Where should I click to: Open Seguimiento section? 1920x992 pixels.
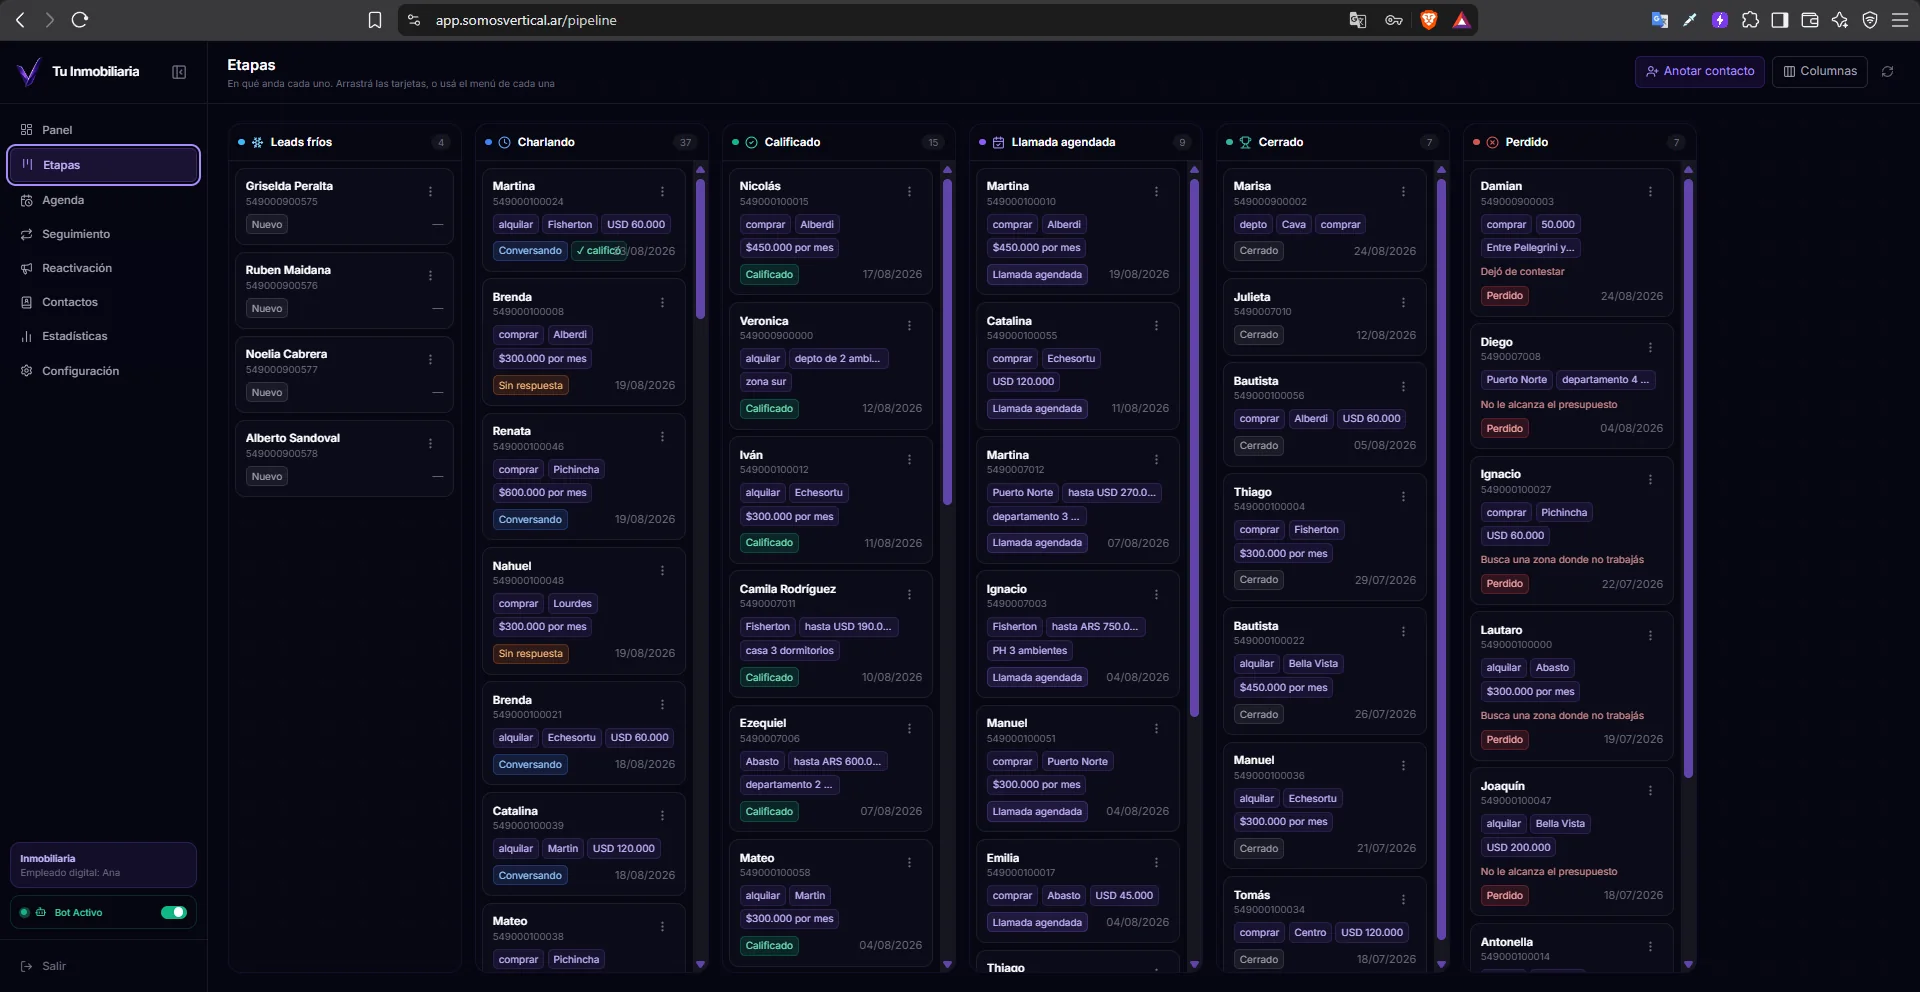tap(104, 234)
